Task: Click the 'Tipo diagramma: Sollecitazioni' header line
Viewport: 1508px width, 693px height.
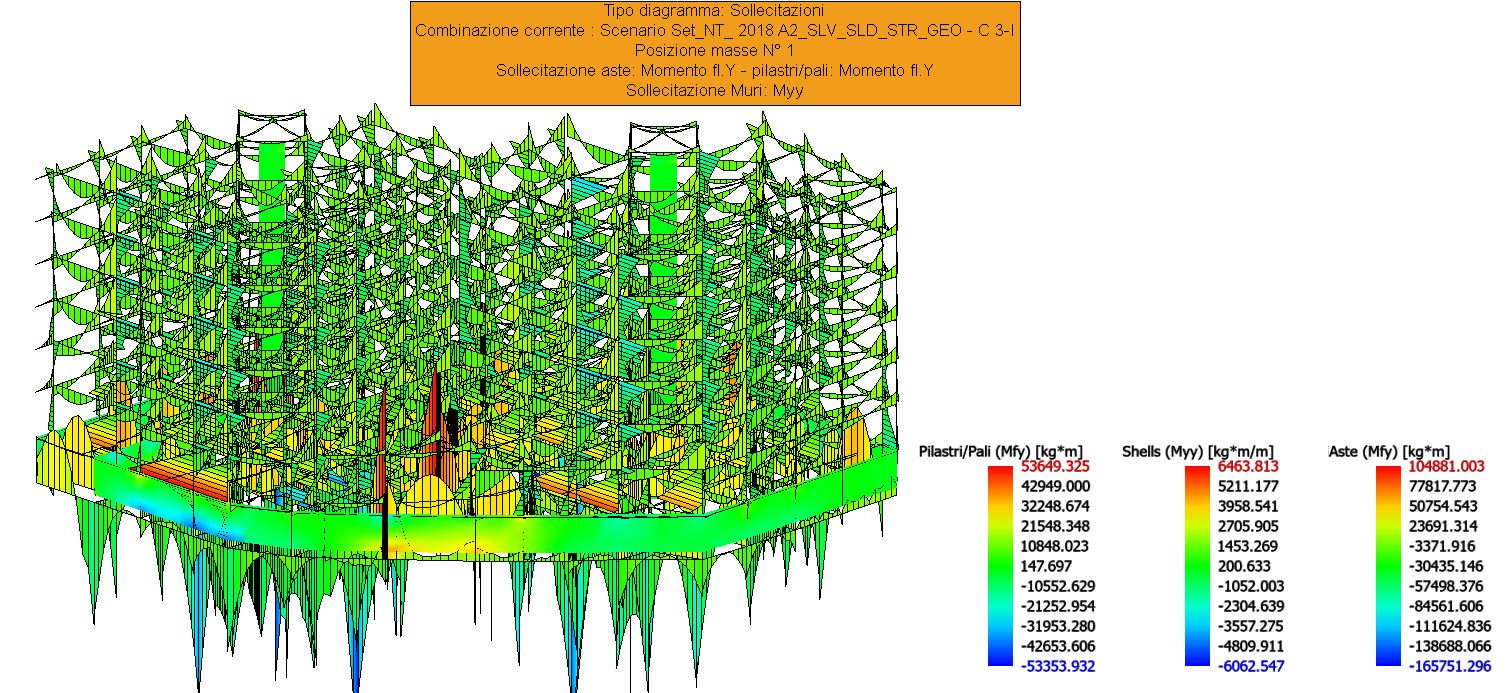Action: (714, 11)
